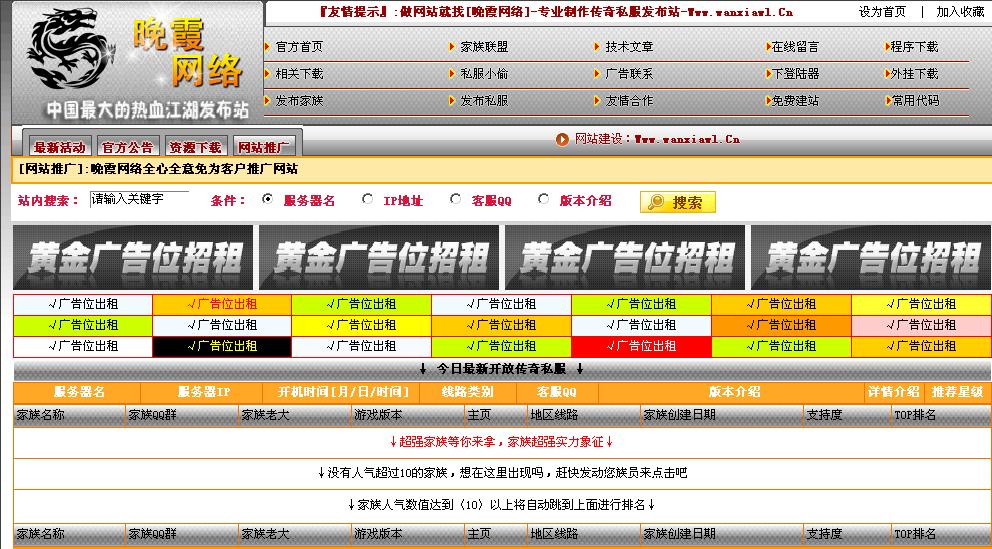This screenshot has height=549, width=992.
Task: Click the orange circle arrow beside 网站建设
Action: 563,140
